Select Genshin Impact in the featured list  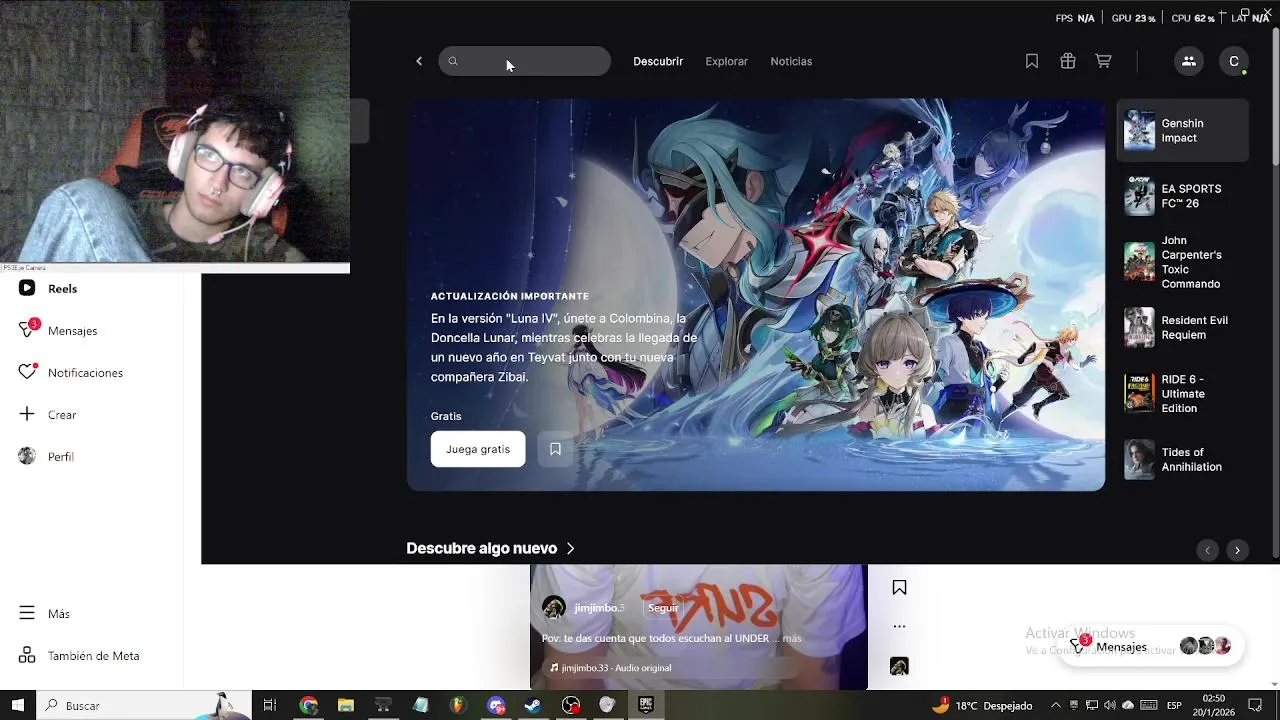coord(1183,130)
